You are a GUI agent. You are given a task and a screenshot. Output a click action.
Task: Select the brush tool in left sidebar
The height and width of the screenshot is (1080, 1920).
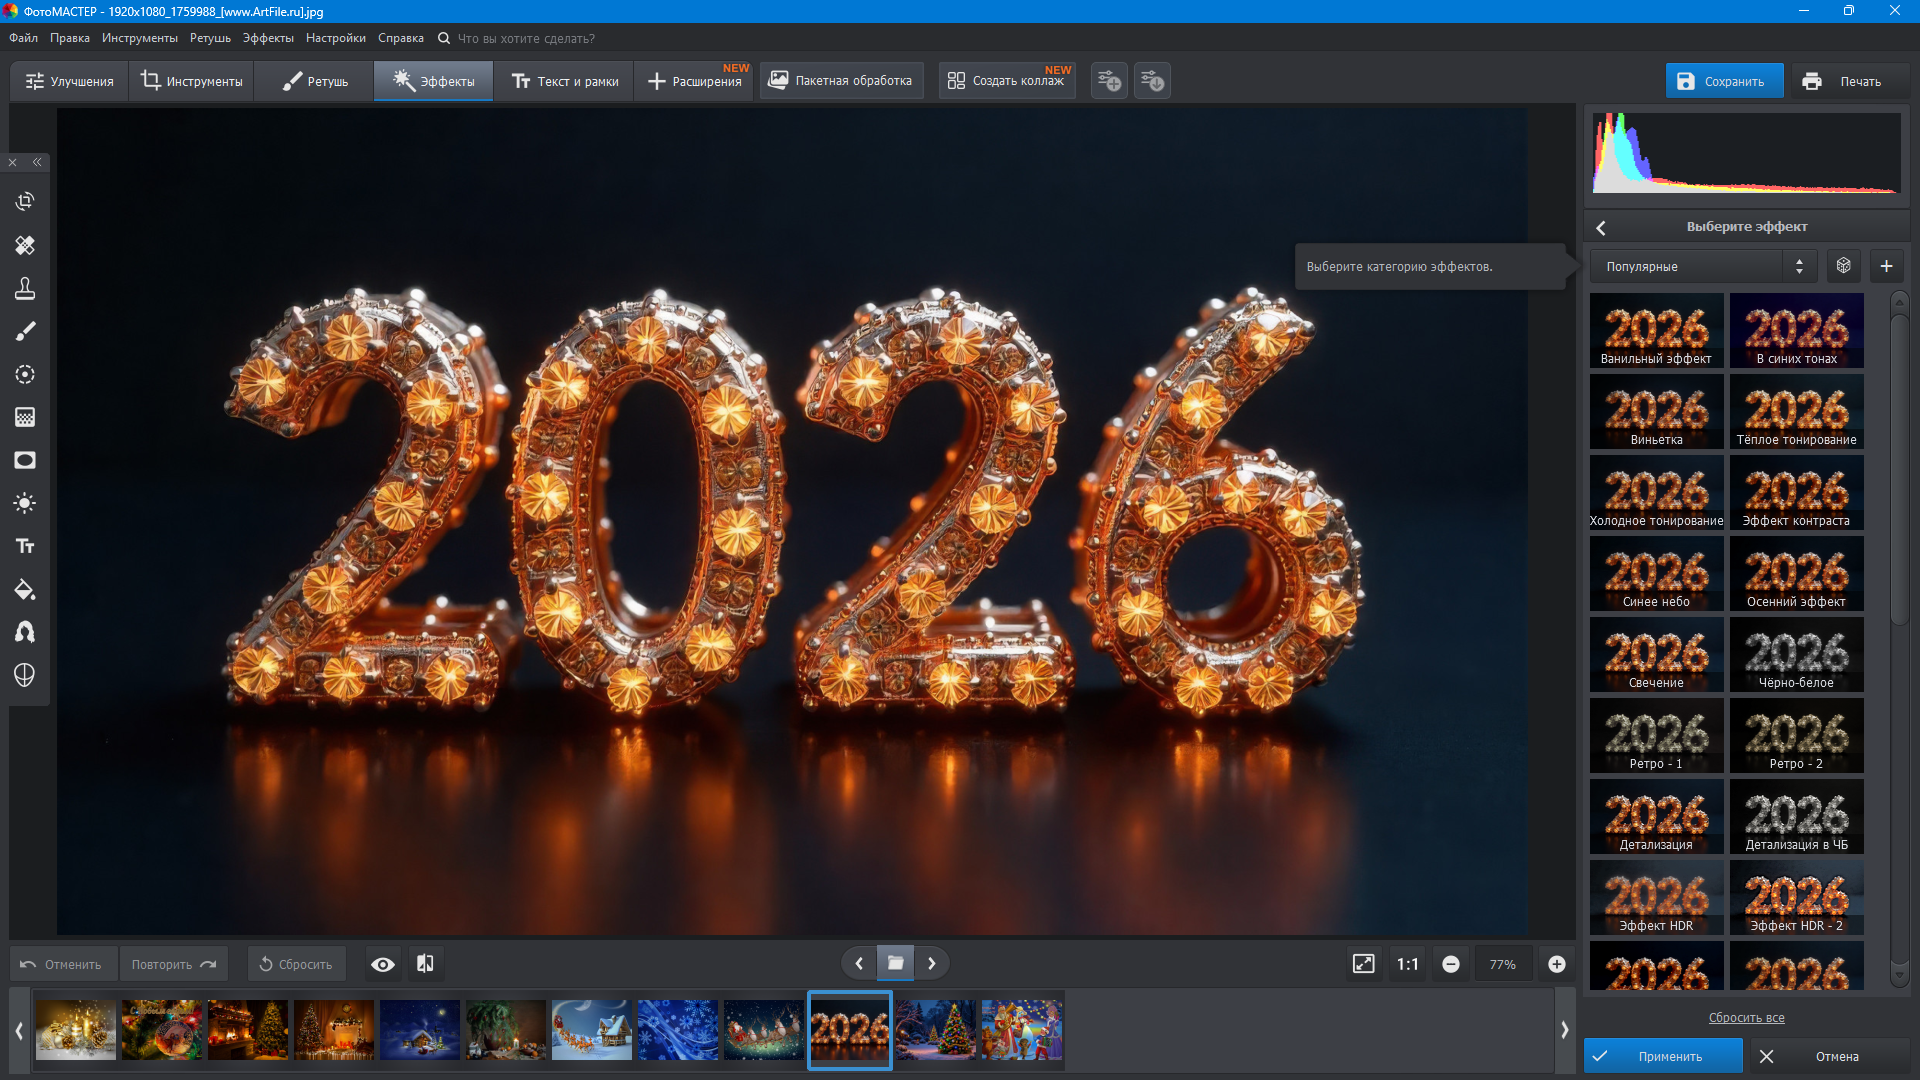click(x=25, y=331)
